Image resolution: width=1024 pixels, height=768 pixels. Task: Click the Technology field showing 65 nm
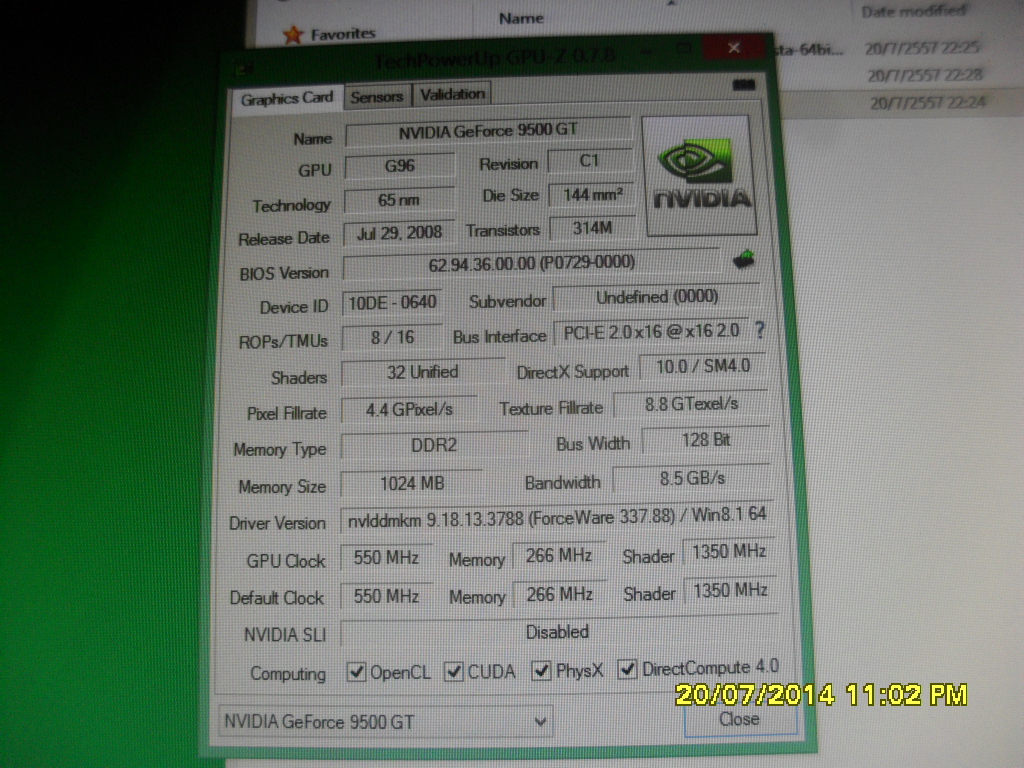(398, 199)
